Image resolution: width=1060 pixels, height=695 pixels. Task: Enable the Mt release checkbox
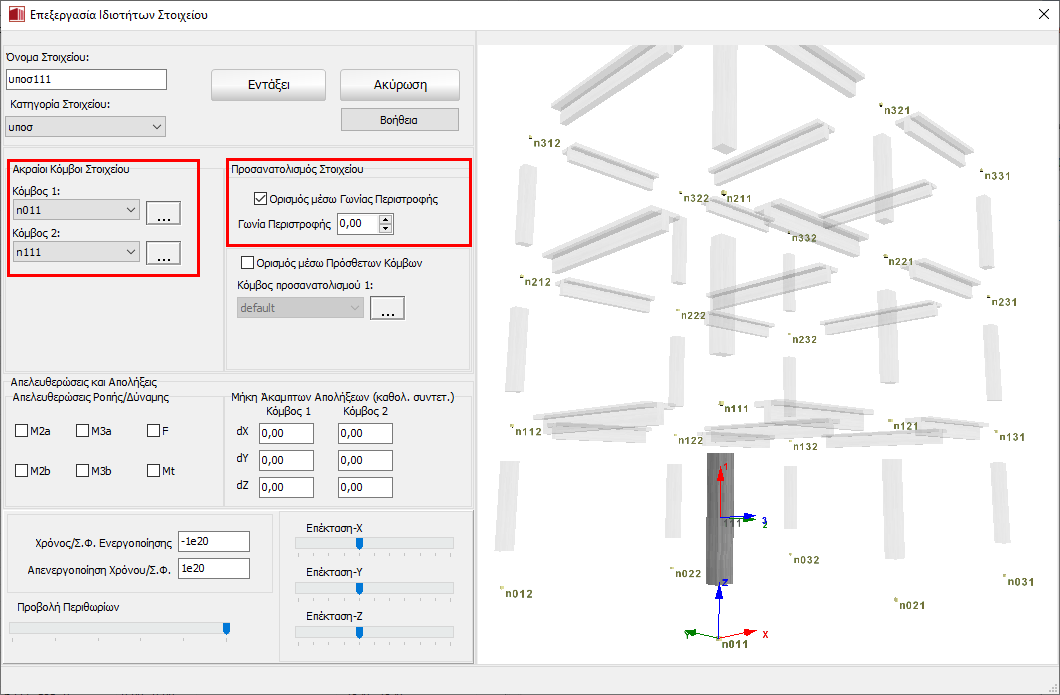tap(153, 470)
